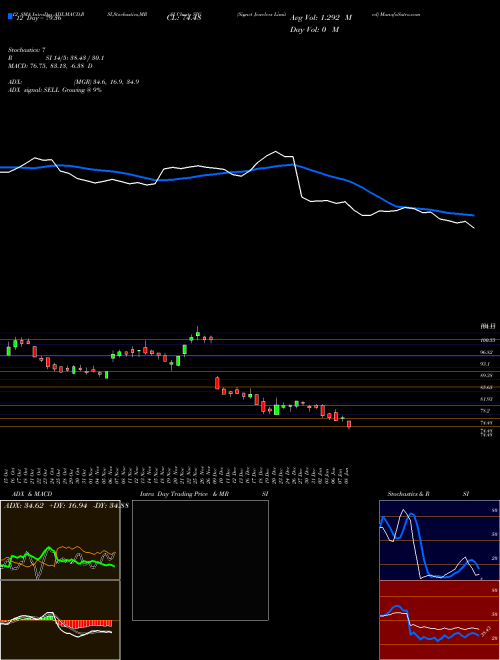This screenshot has width=500, height=660.
Task: Click the 93.1 price axis label
Action: [x=487, y=364]
